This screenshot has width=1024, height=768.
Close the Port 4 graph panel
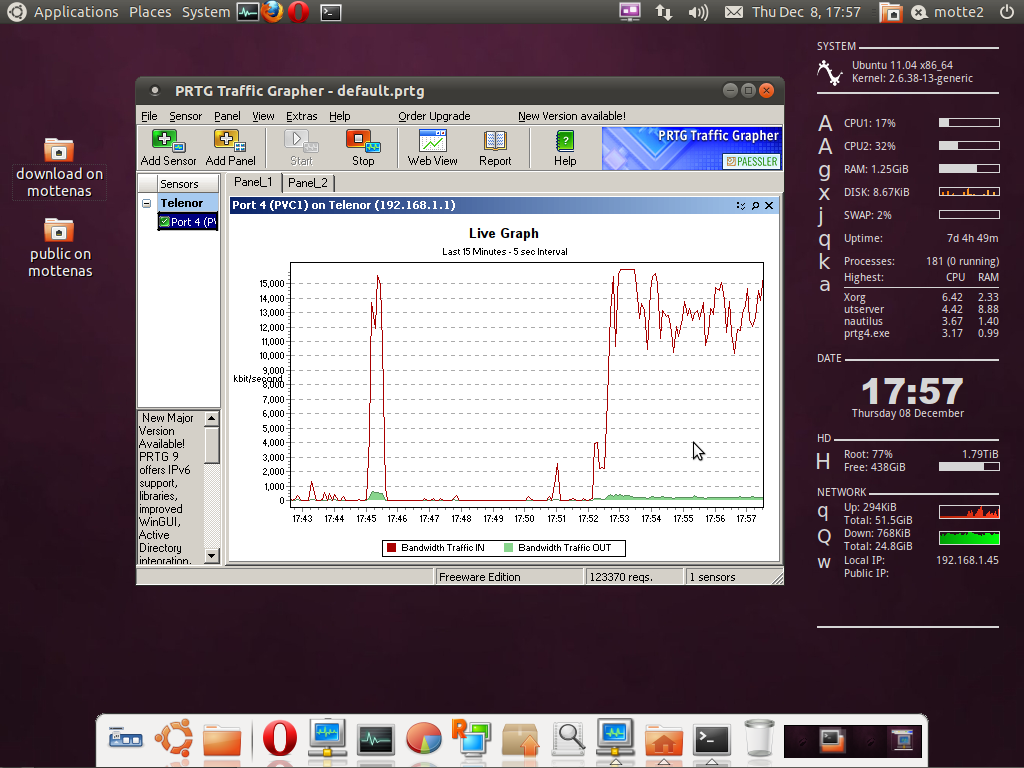(x=769, y=205)
